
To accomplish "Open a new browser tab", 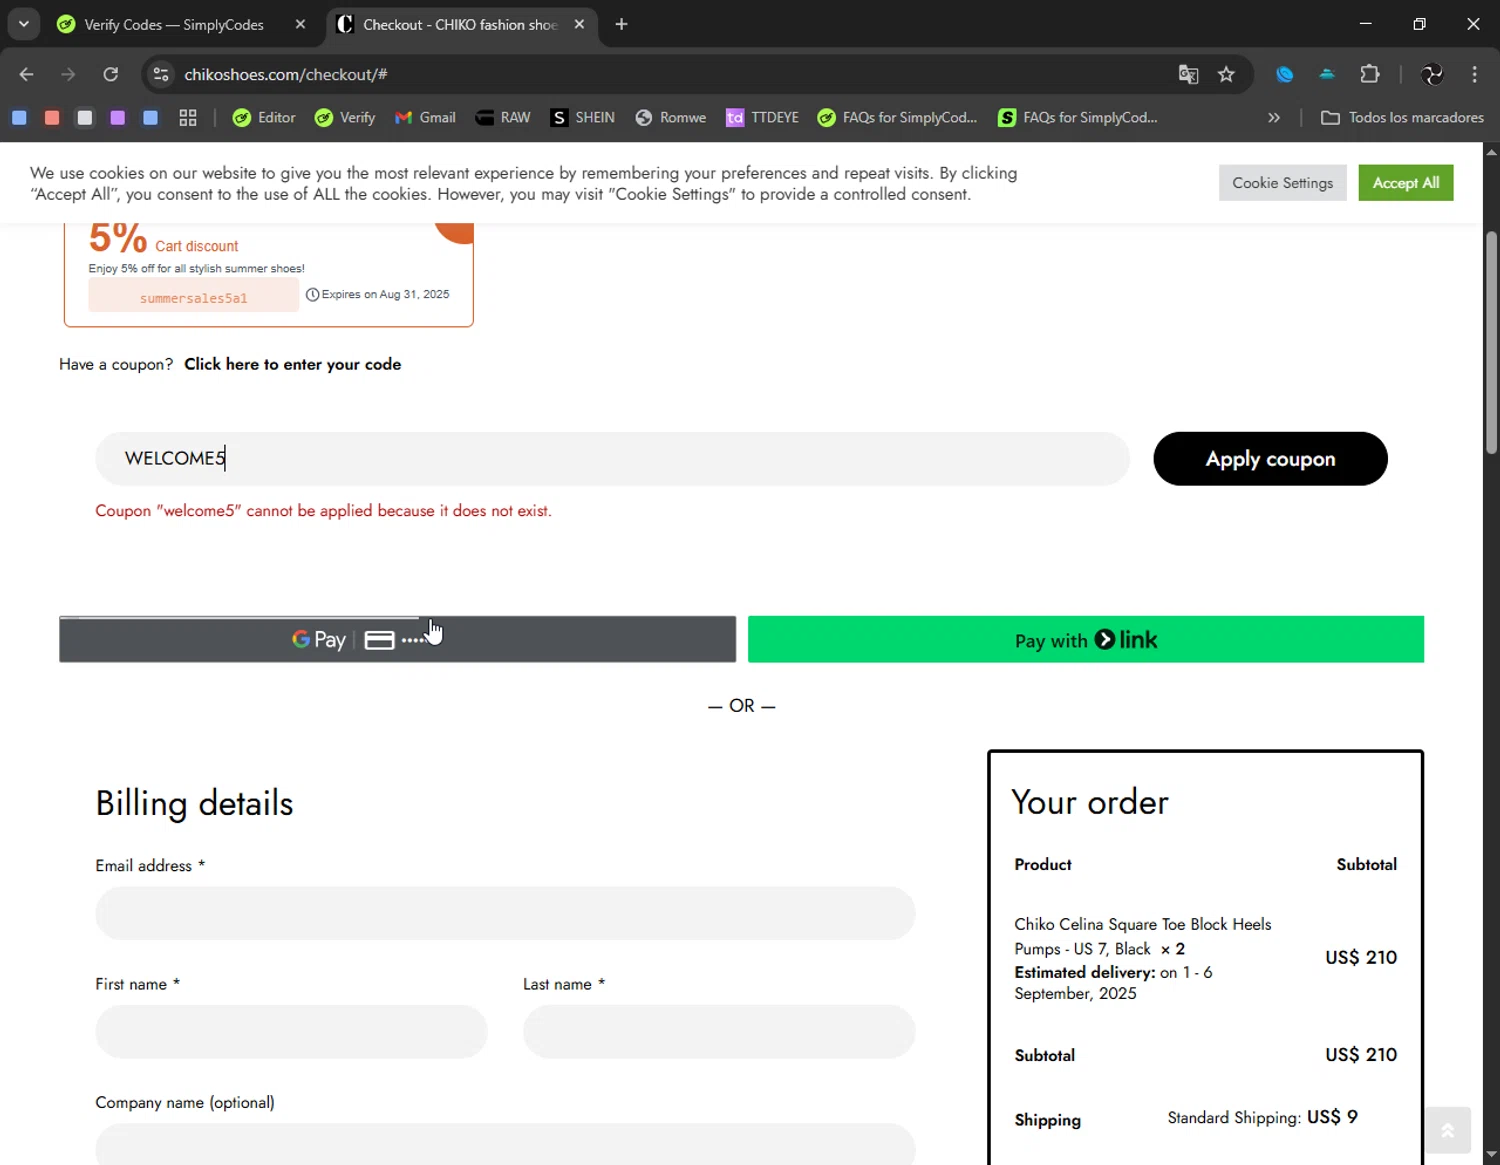I will [x=621, y=24].
